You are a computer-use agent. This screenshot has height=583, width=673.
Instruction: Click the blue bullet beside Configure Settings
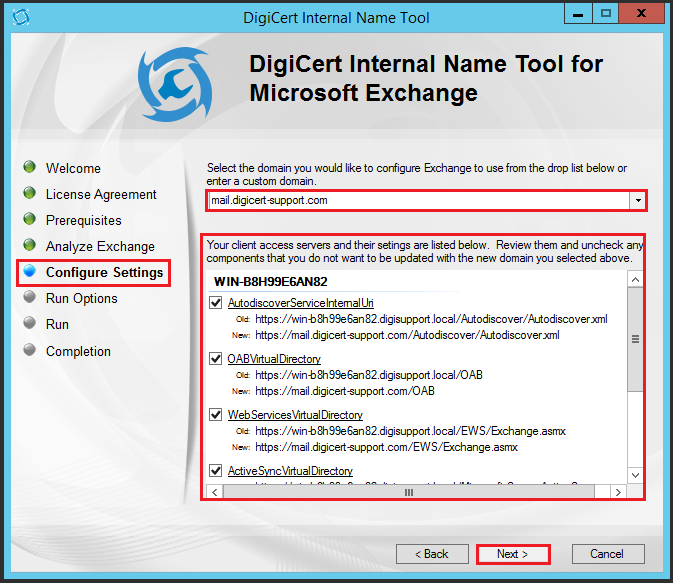coord(30,272)
